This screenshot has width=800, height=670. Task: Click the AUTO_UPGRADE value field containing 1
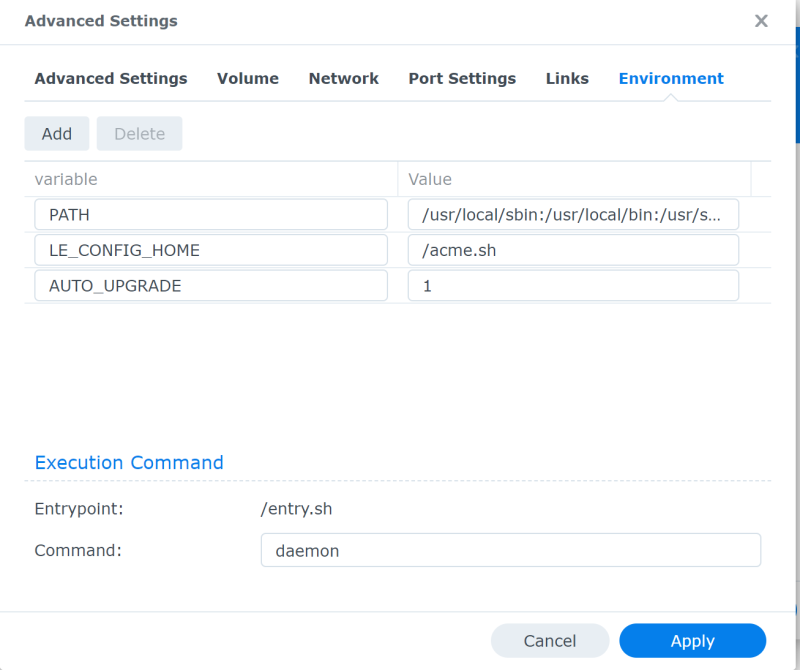click(x=573, y=286)
